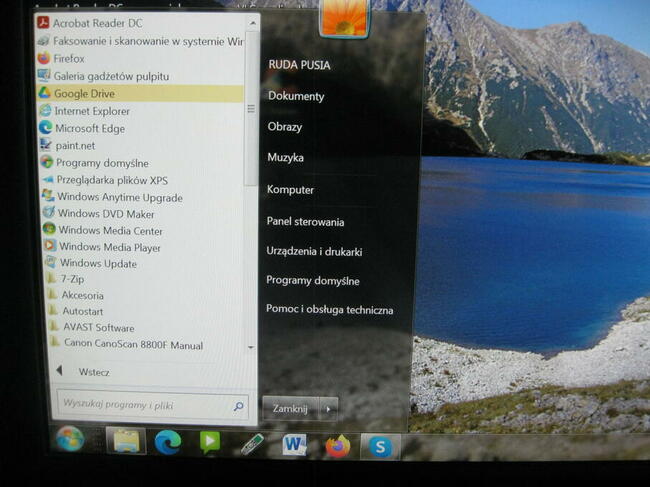Expand the 7-Zip folder
Viewport: 650px width, 487px height.
(66, 279)
